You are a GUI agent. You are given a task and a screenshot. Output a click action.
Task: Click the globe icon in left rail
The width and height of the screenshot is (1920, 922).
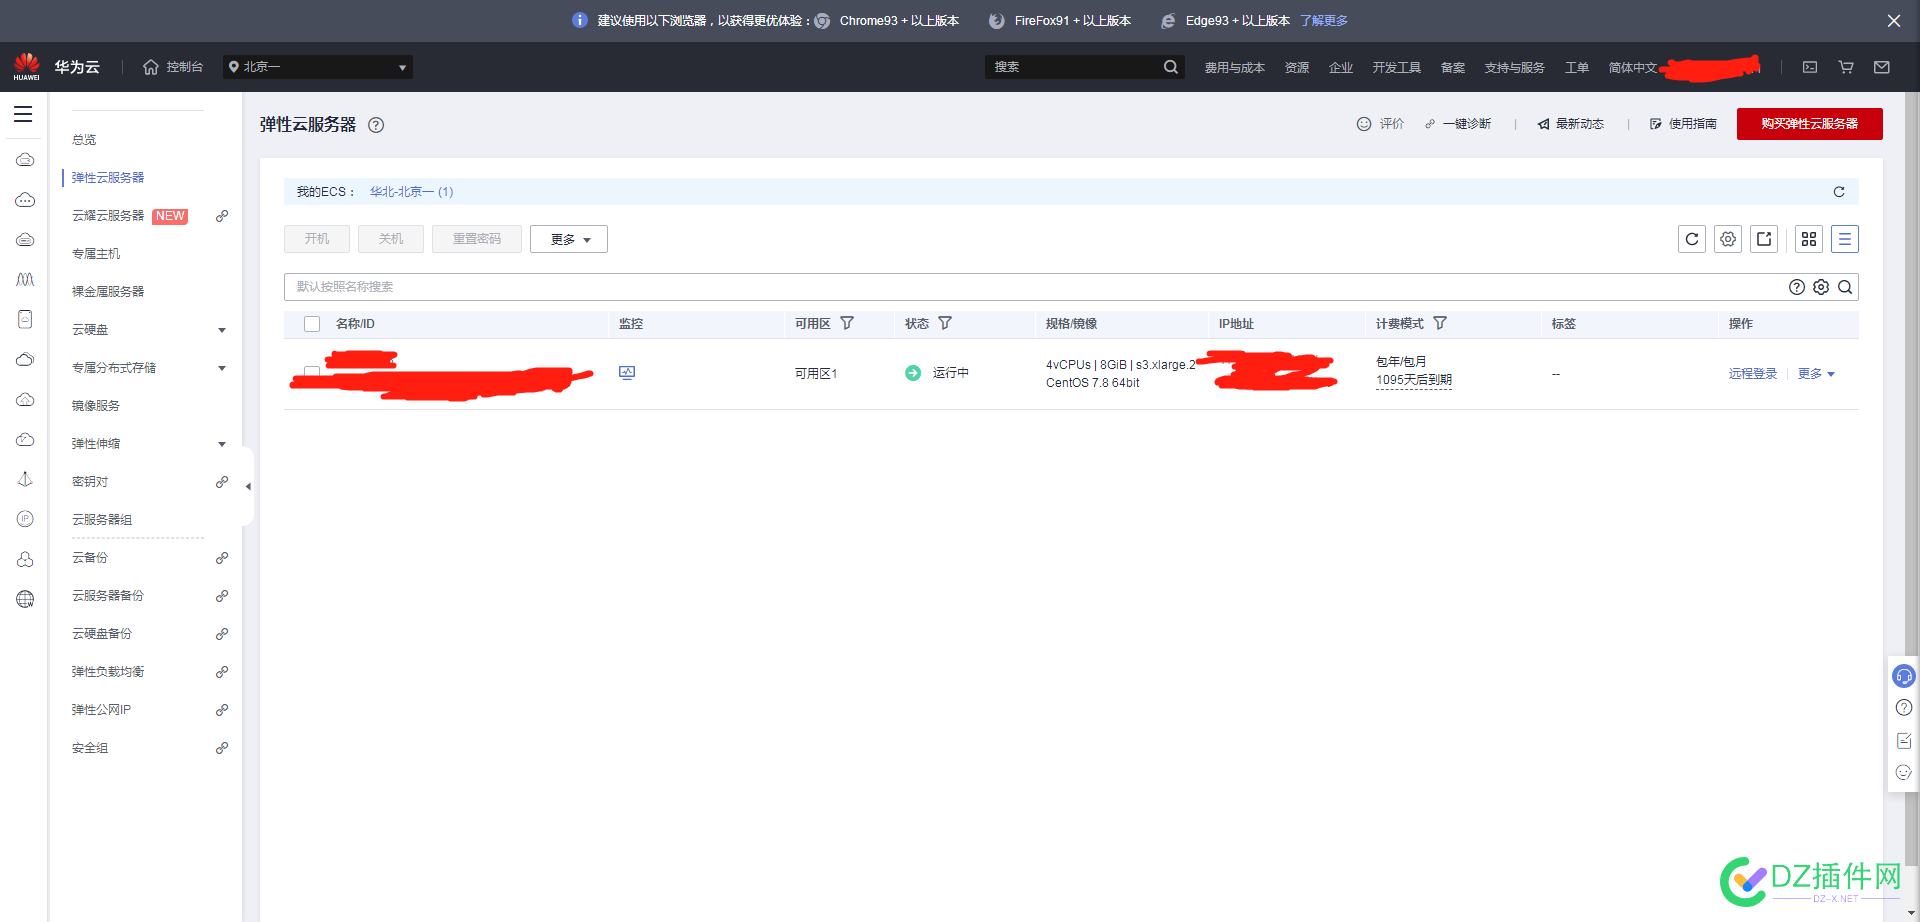pos(25,599)
